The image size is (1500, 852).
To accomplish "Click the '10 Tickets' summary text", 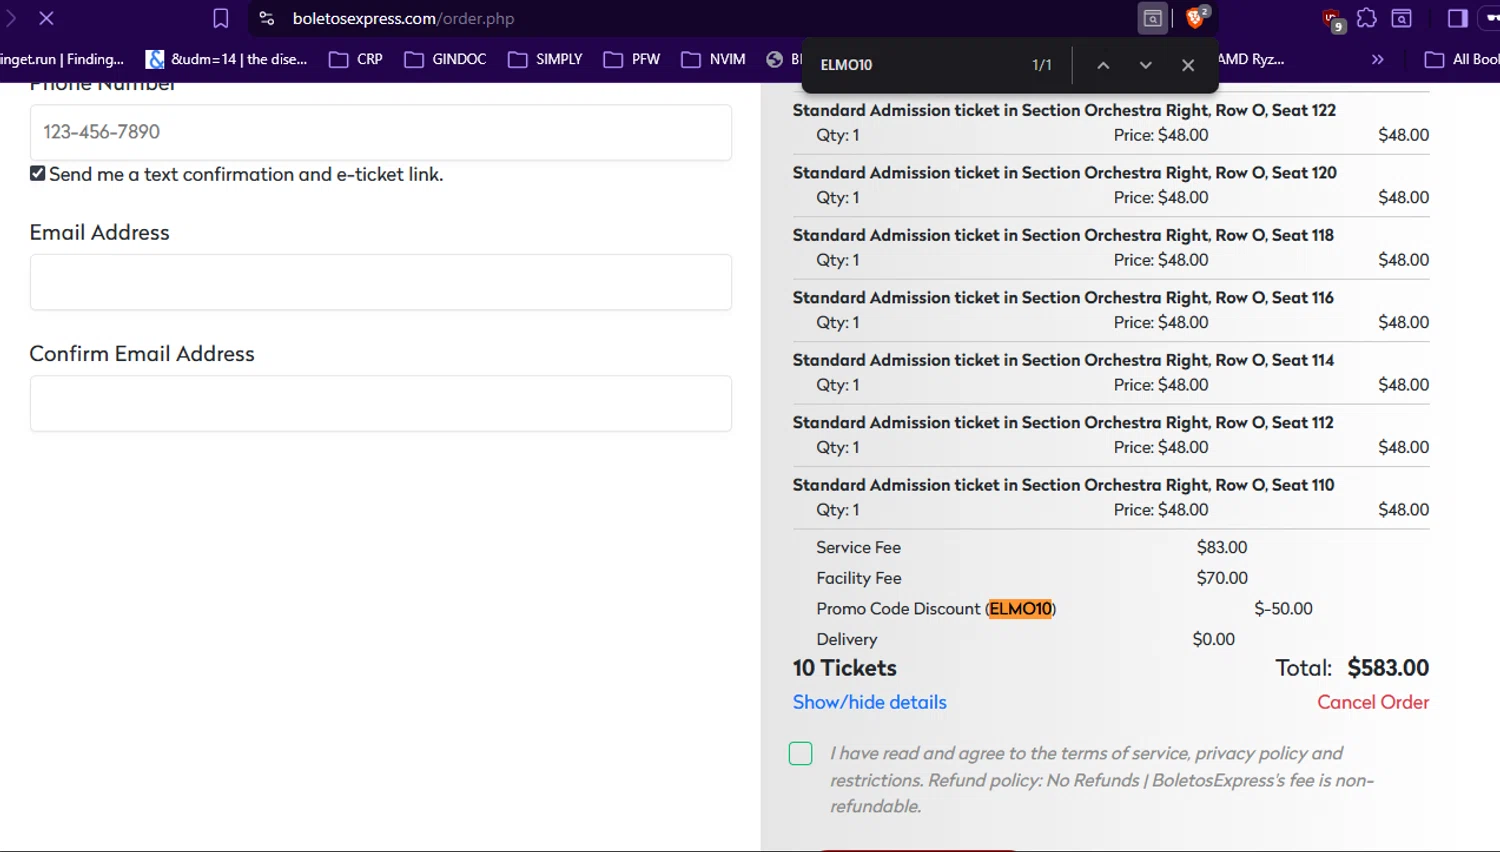I will pyautogui.click(x=845, y=668).
